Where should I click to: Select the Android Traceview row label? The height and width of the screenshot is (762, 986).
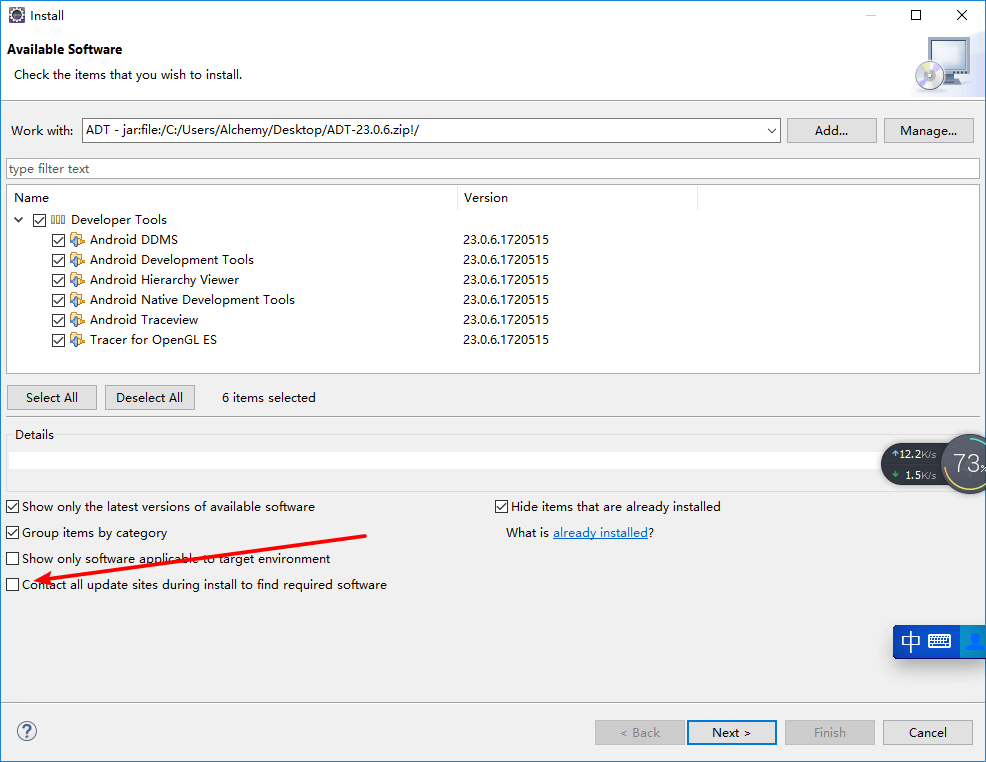[x=144, y=320]
